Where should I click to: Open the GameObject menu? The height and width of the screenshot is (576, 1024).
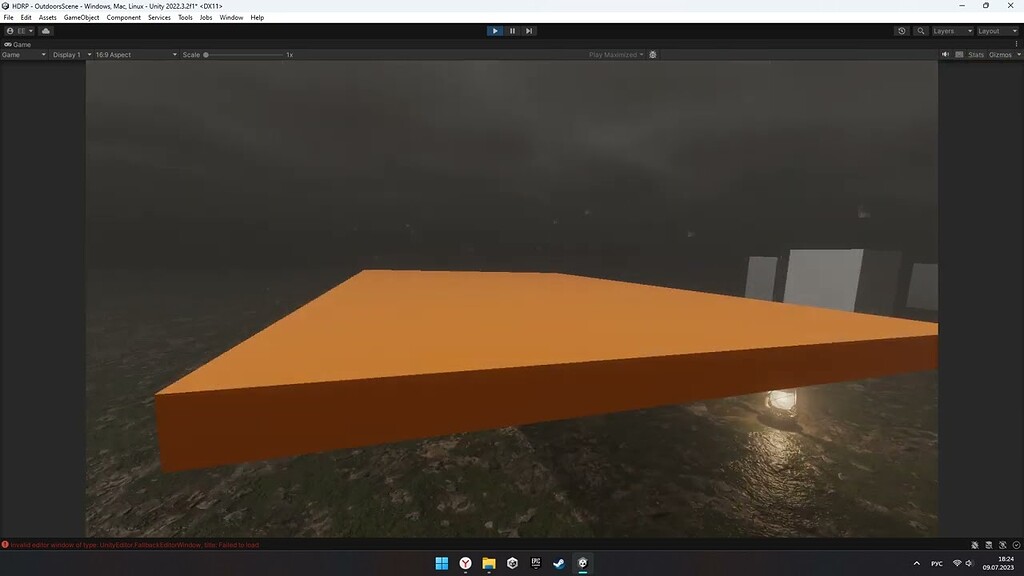click(x=80, y=17)
